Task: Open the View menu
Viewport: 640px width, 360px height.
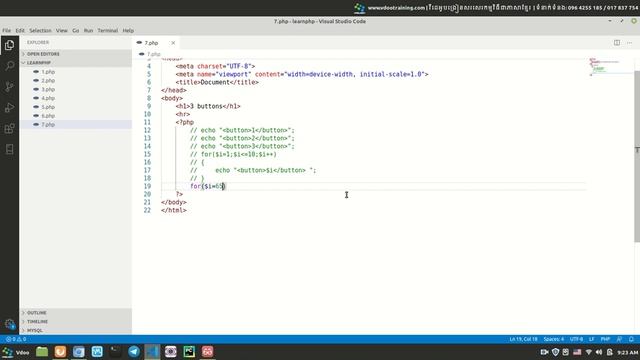Action: (x=62, y=31)
